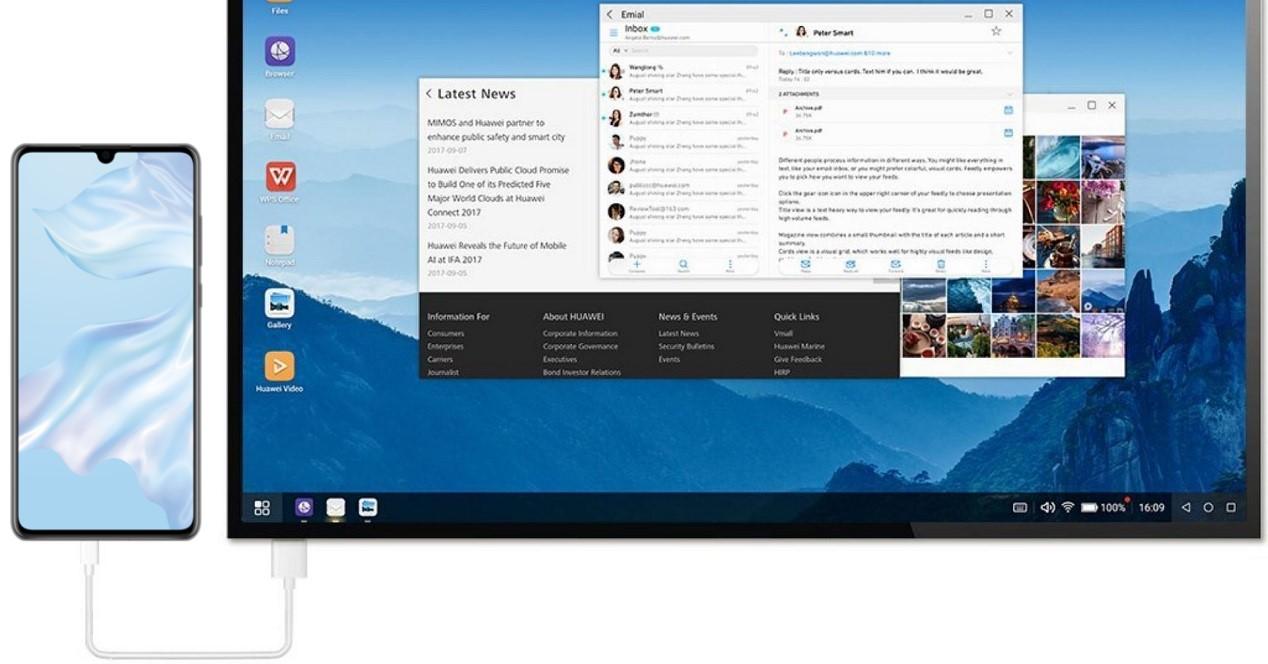
Task: Open the Wanglong message in inbox
Action: [681, 70]
